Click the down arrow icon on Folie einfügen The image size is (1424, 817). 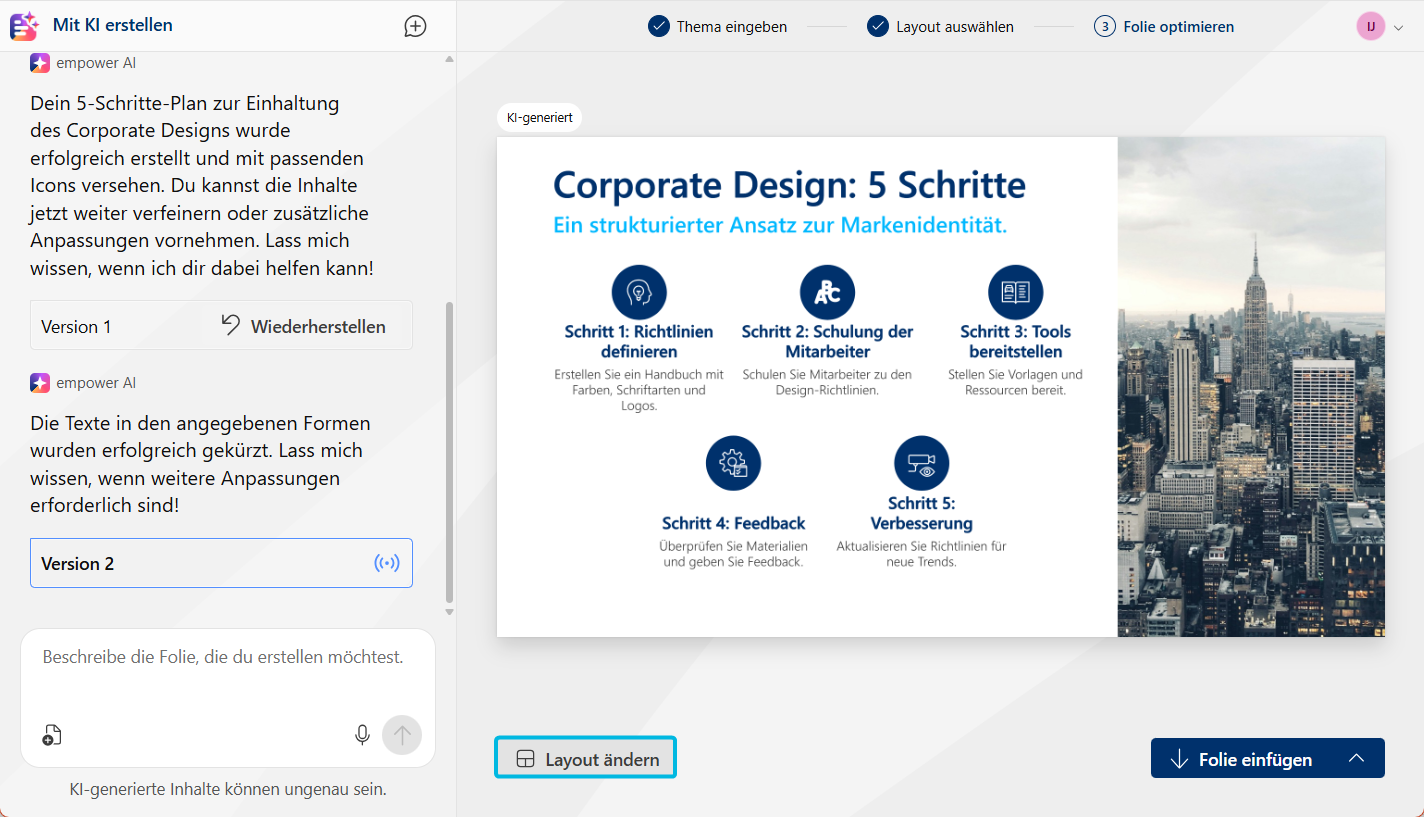pos(1178,759)
